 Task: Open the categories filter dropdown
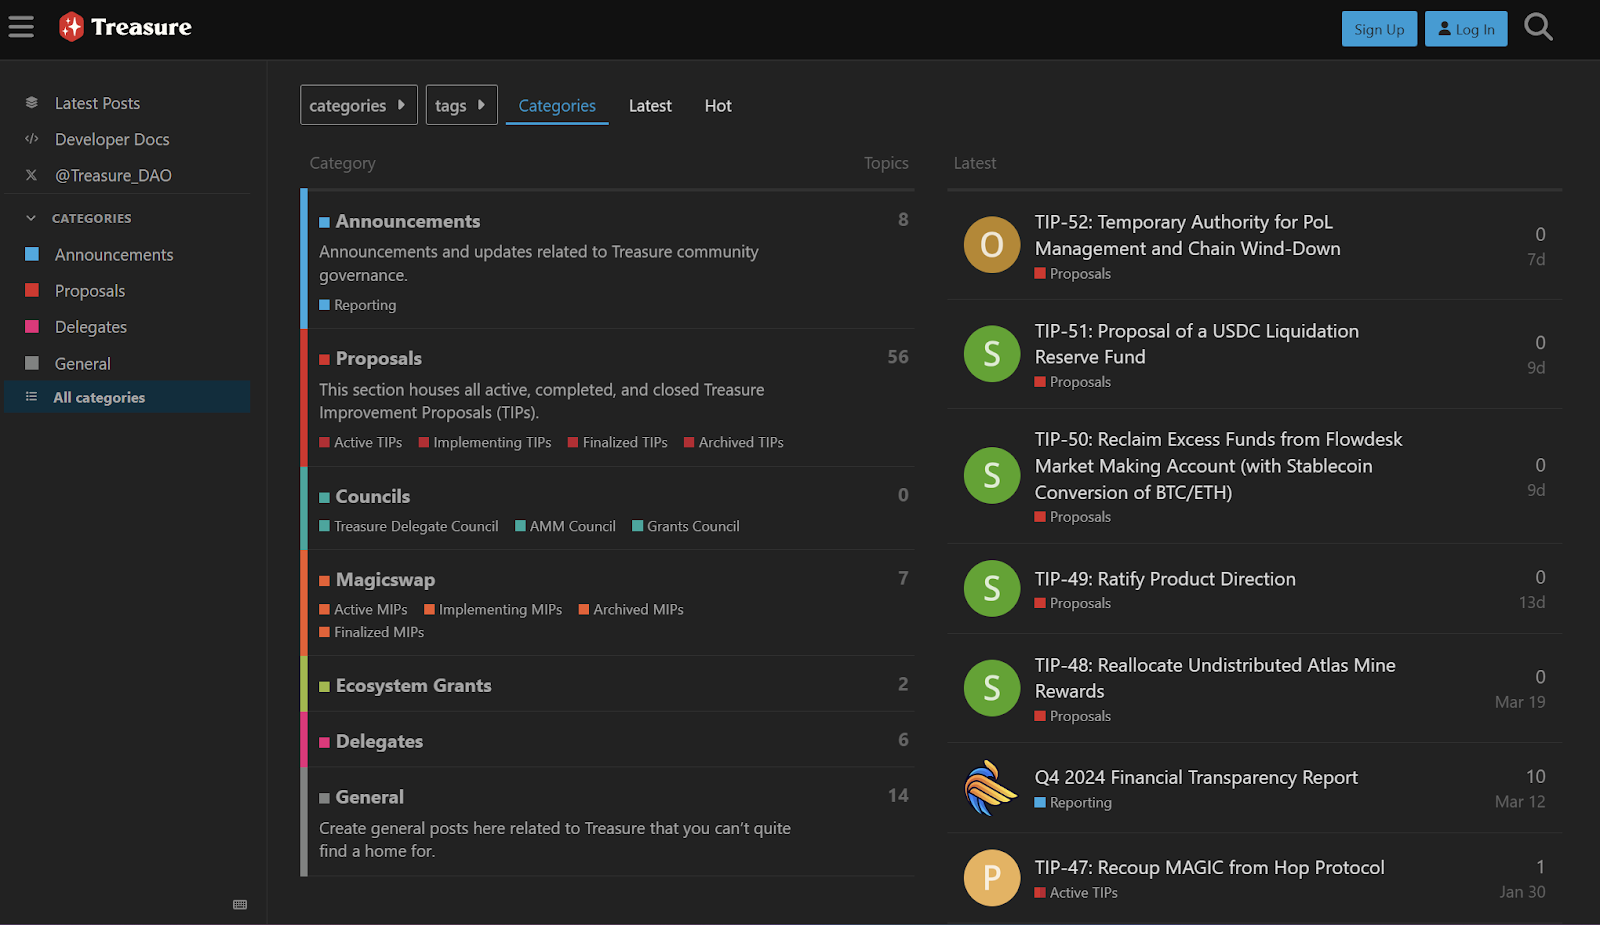(x=359, y=105)
